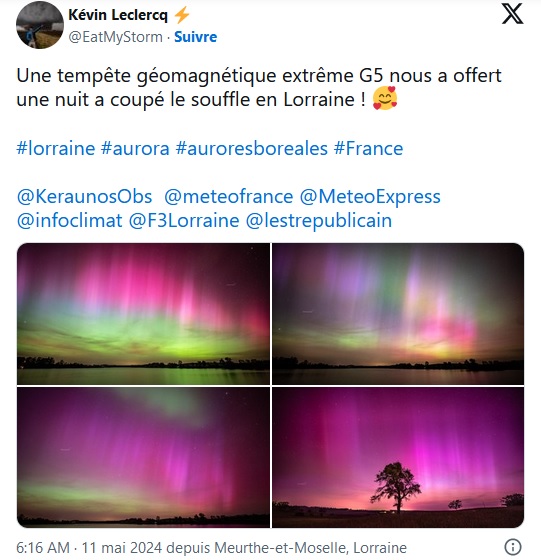The image size is (541, 560).
Task: Open the X logo icon
Action: coord(512,14)
